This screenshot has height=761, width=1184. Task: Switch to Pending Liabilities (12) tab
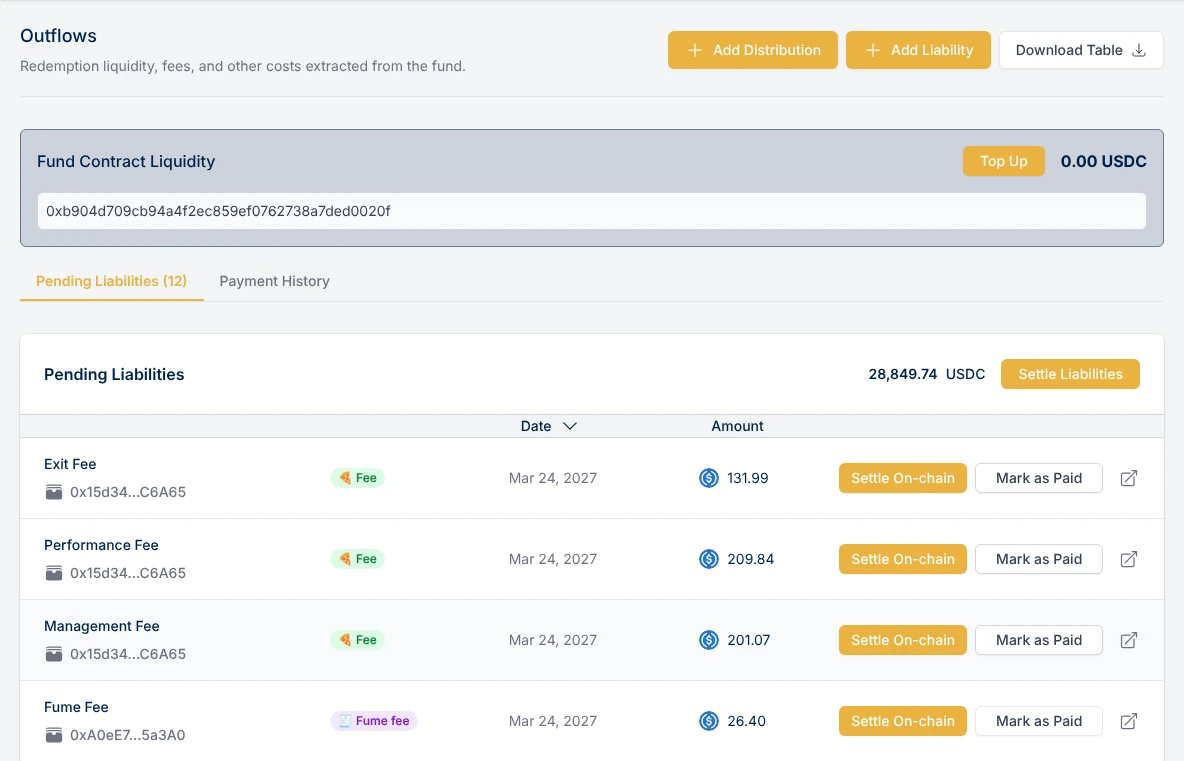click(112, 281)
